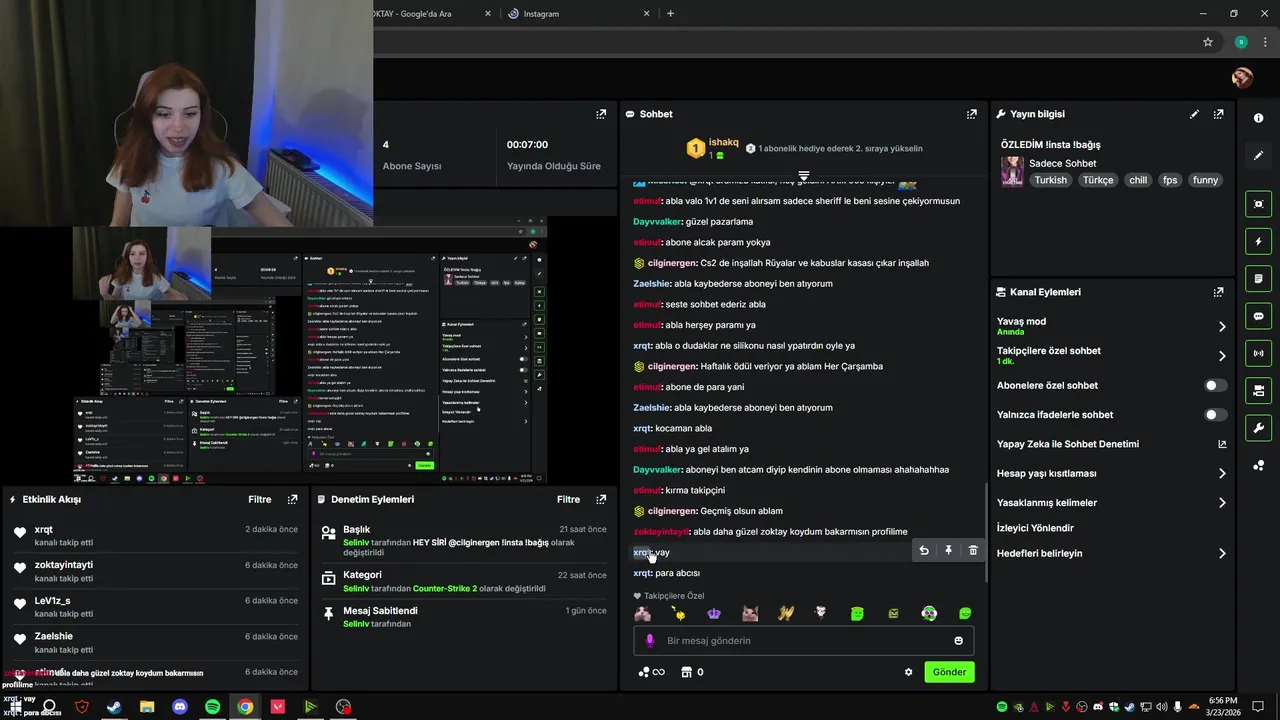Select the purple crown emote

pyautogui.click(x=714, y=613)
